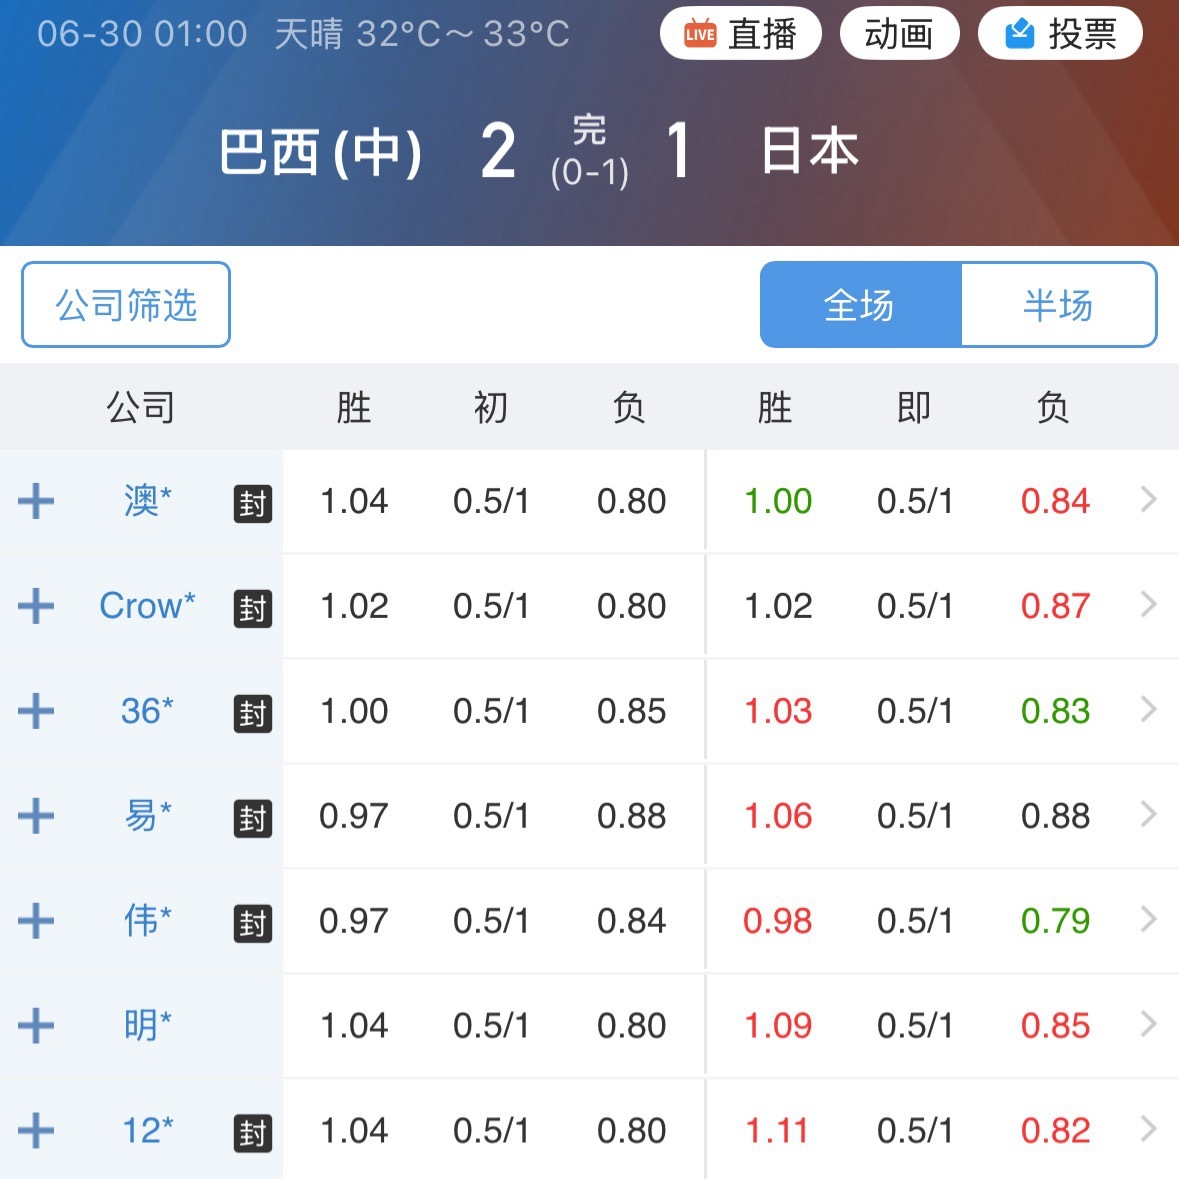Click the 初 column header
Screen dimensions: 1179x1179
point(490,407)
